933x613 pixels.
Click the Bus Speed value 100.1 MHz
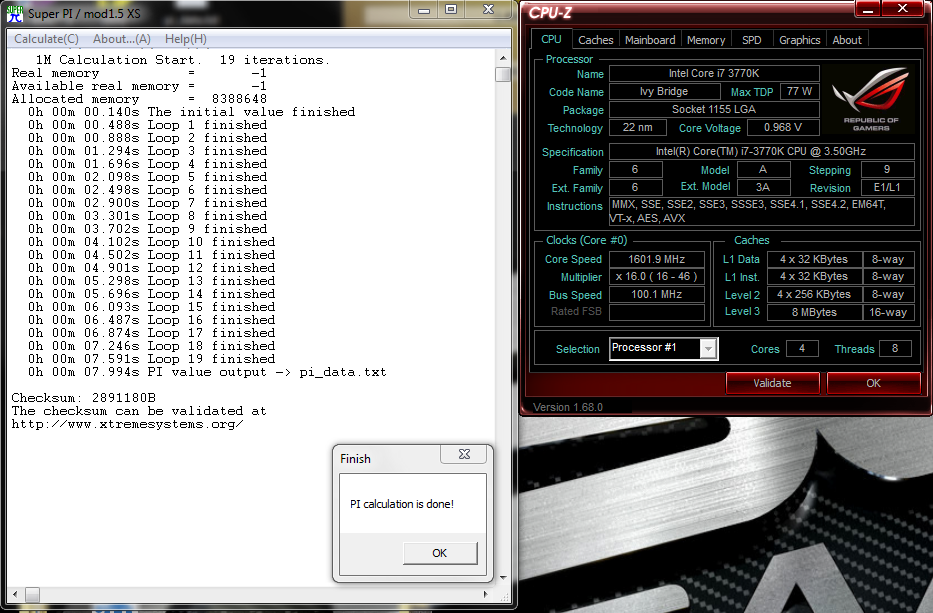click(x=656, y=295)
